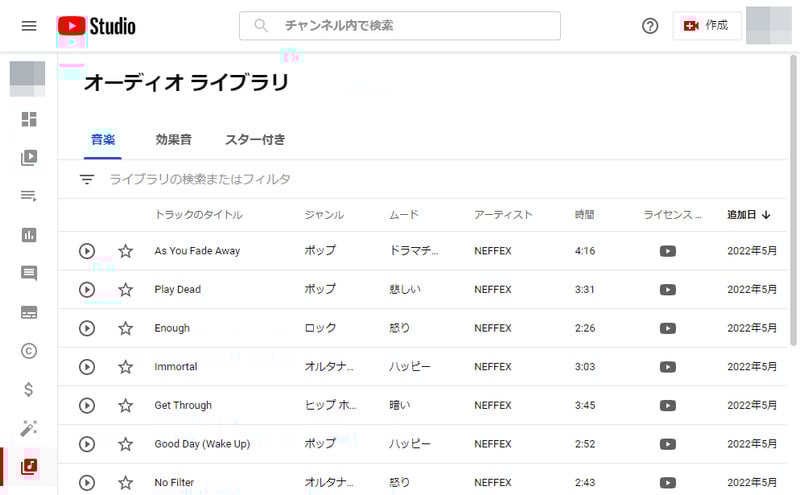Star the track No Filter
Image resolution: width=800 pixels, height=495 pixels.
pos(126,483)
